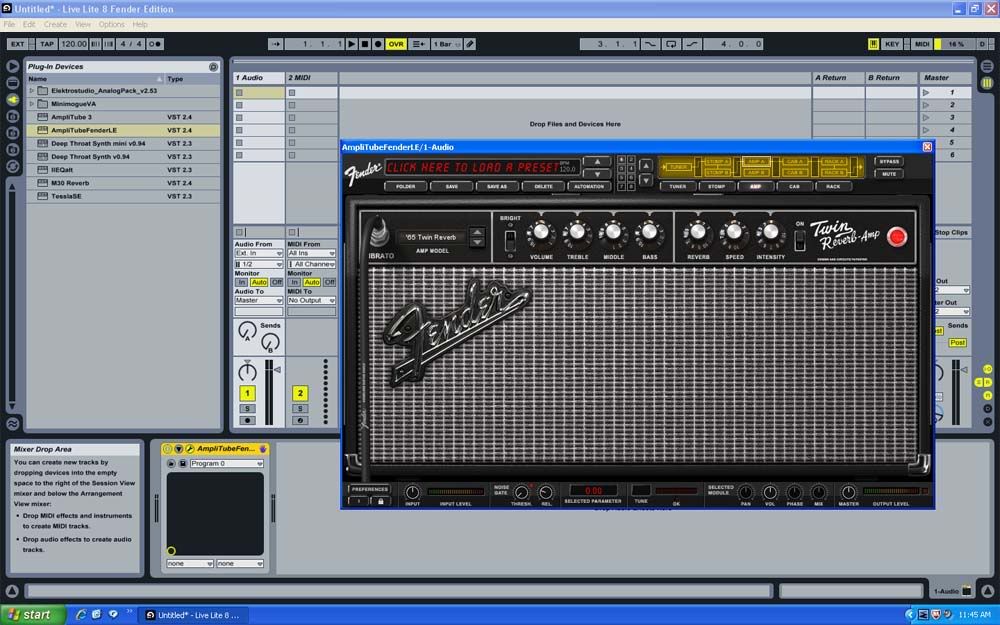The image size is (1000, 625).
Task: Toggle the EXT sync switch
Action: (18, 44)
